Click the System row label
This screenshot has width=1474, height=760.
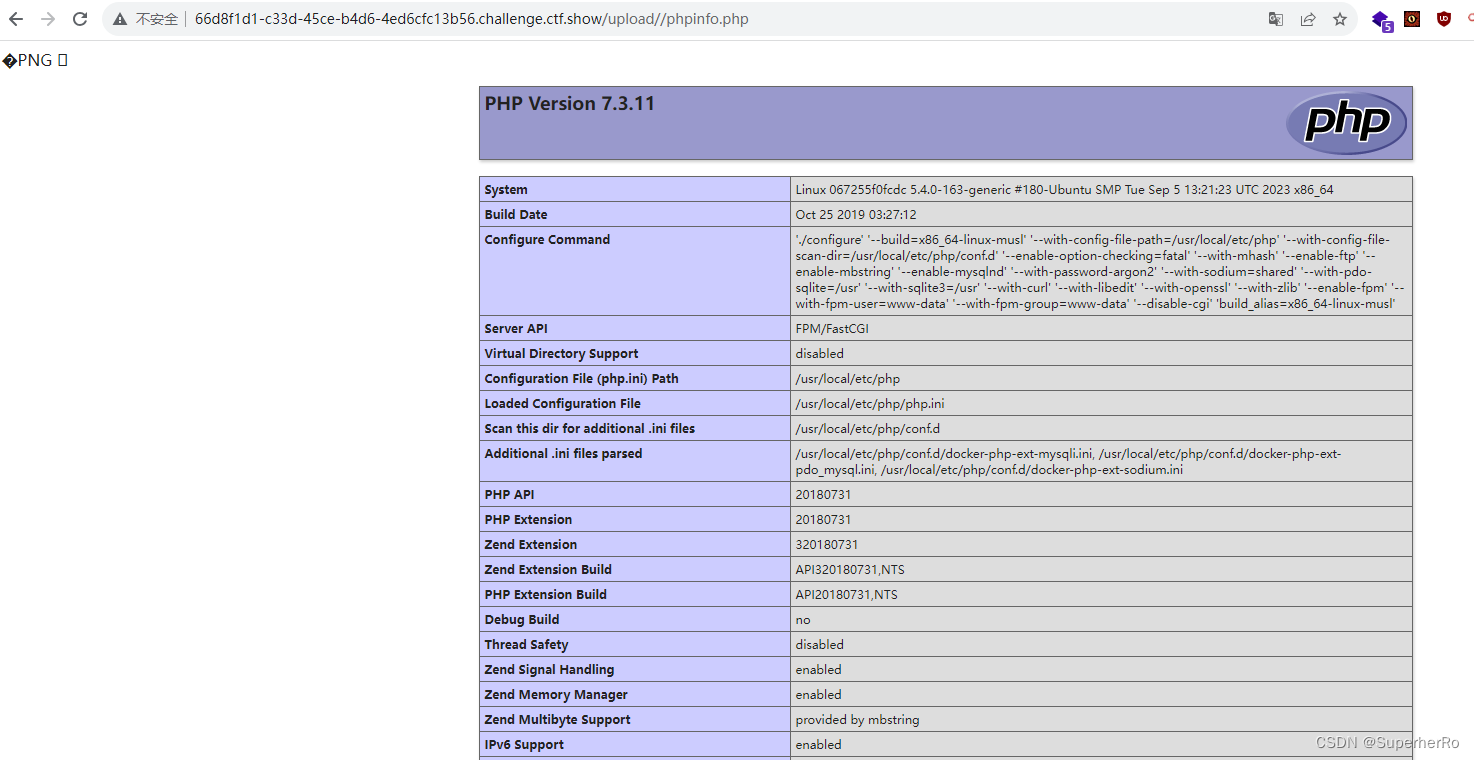point(506,190)
